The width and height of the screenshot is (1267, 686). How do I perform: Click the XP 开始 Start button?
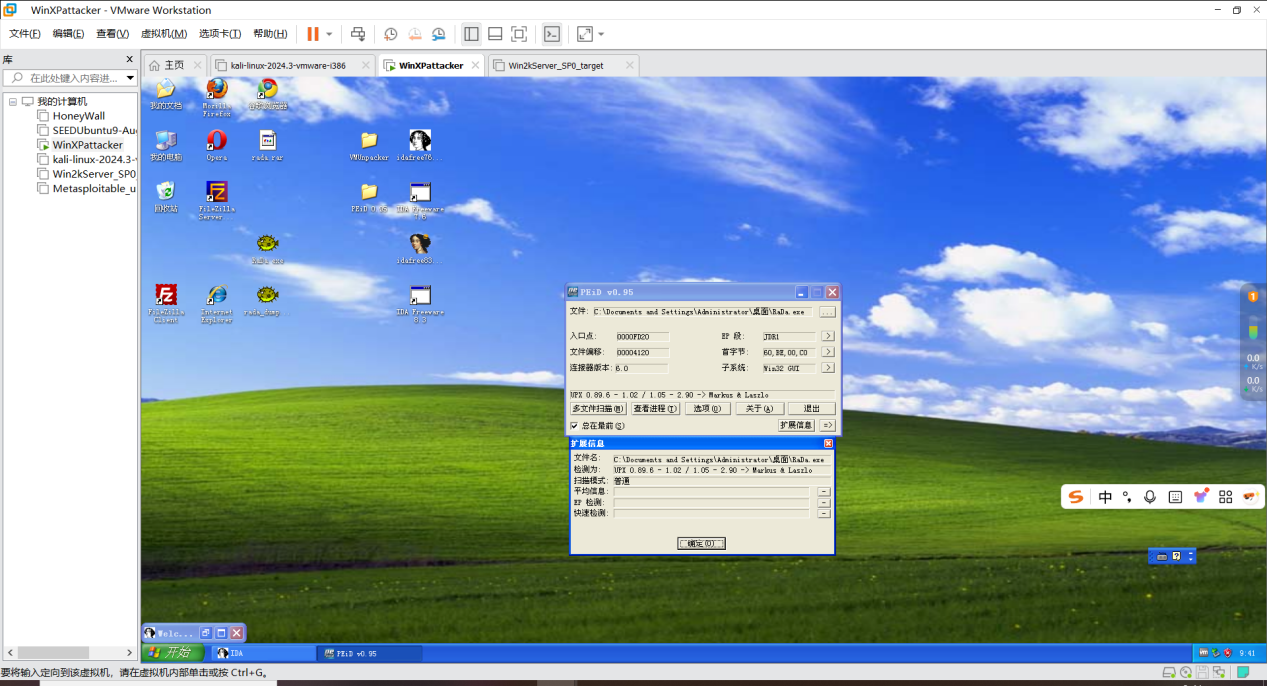(173, 653)
